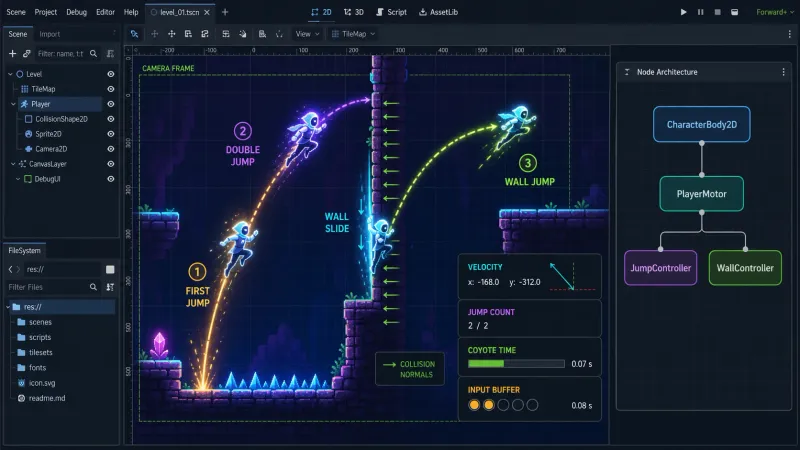Toggle visibility of the TileMap node
This screenshot has width=800, height=450.
pos(110,89)
